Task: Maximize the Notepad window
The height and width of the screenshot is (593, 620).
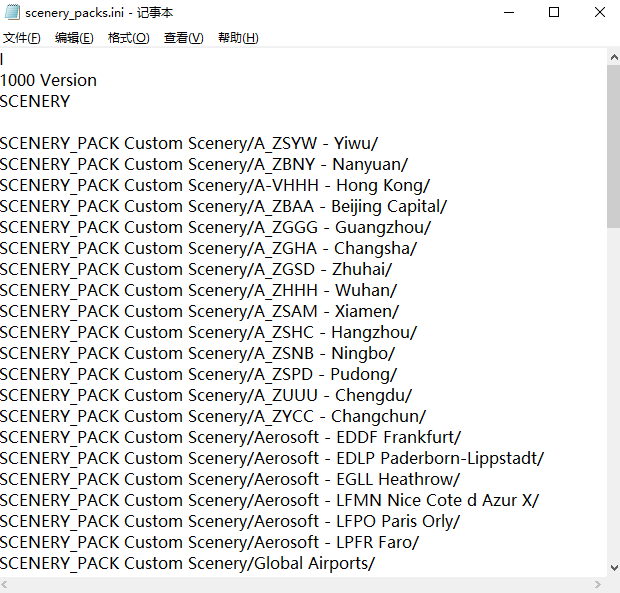Action: click(x=554, y=12)
